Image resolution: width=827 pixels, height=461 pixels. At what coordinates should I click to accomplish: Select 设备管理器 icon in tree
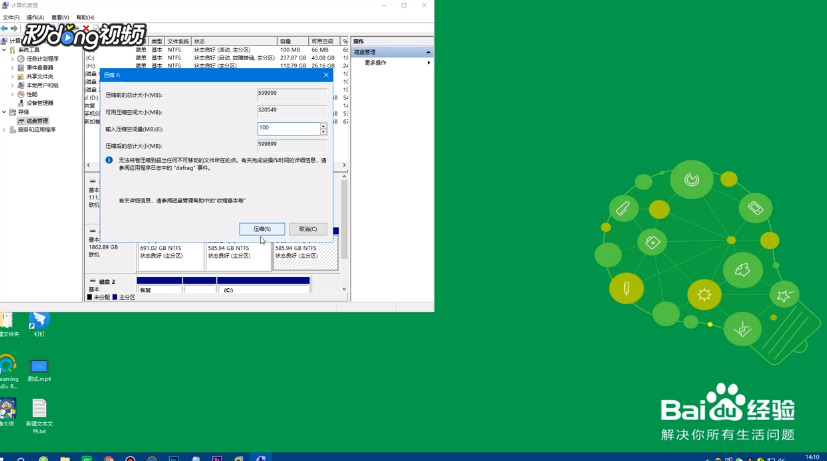click(x=21, y=103)
